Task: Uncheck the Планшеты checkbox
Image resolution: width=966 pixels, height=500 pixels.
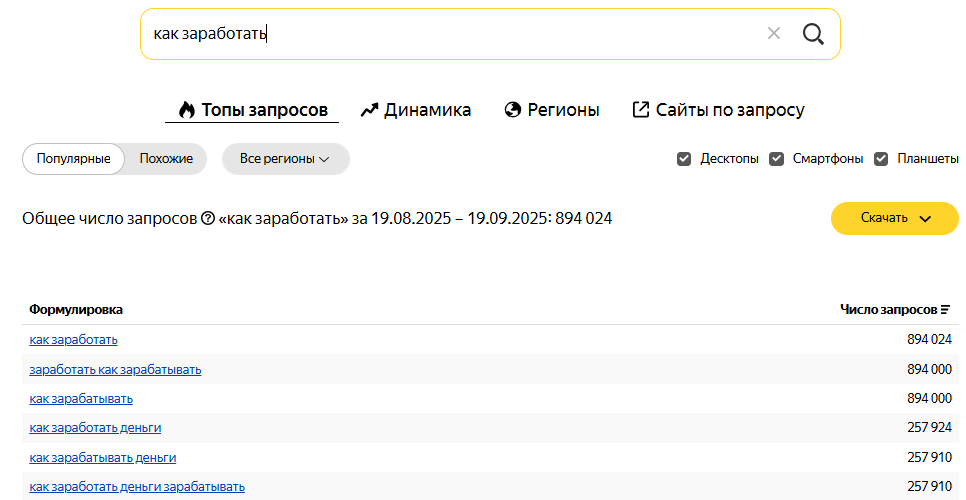Action: (x=882, y=159)
